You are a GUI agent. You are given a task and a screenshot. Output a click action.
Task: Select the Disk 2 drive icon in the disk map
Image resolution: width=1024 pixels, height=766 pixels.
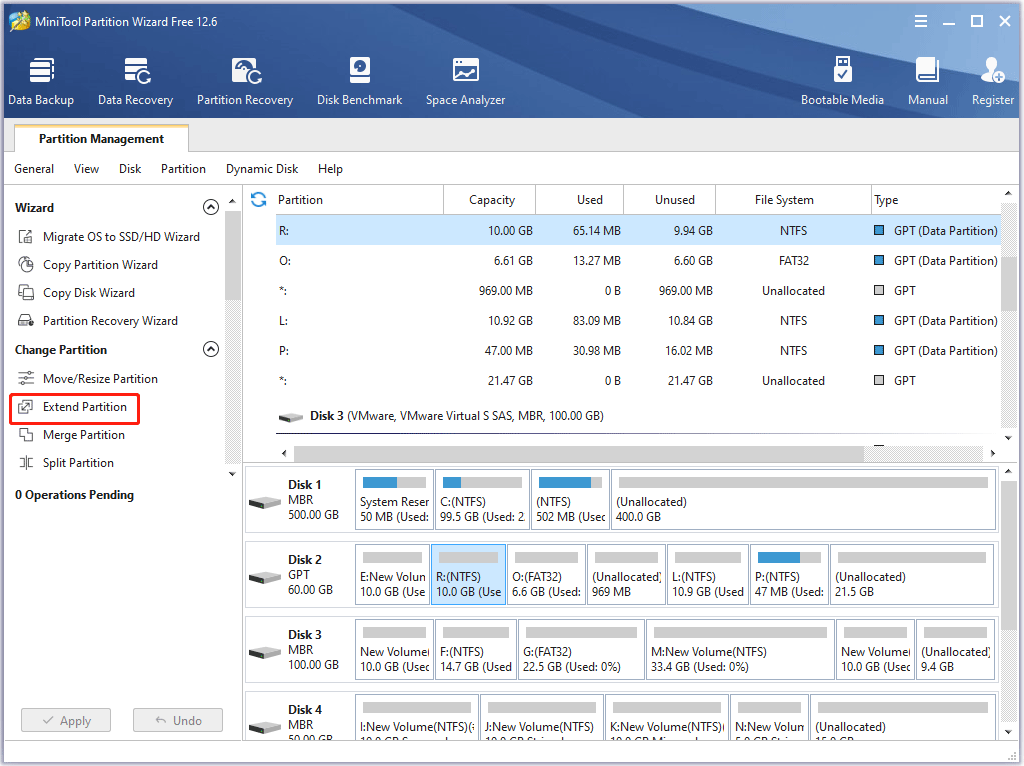[x=265, y=577]
